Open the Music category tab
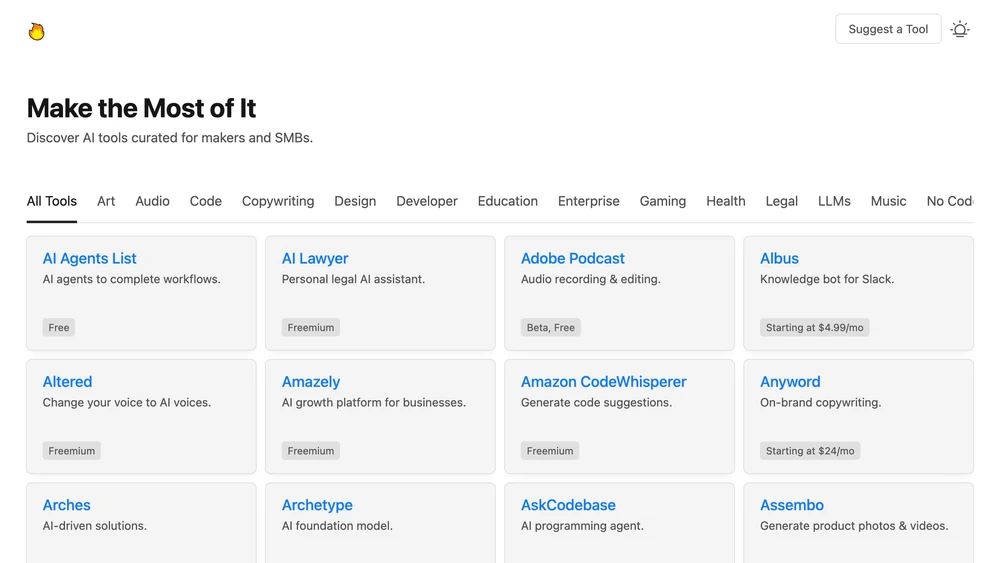This screenshot has width=1000, height=563. [888, 201]
